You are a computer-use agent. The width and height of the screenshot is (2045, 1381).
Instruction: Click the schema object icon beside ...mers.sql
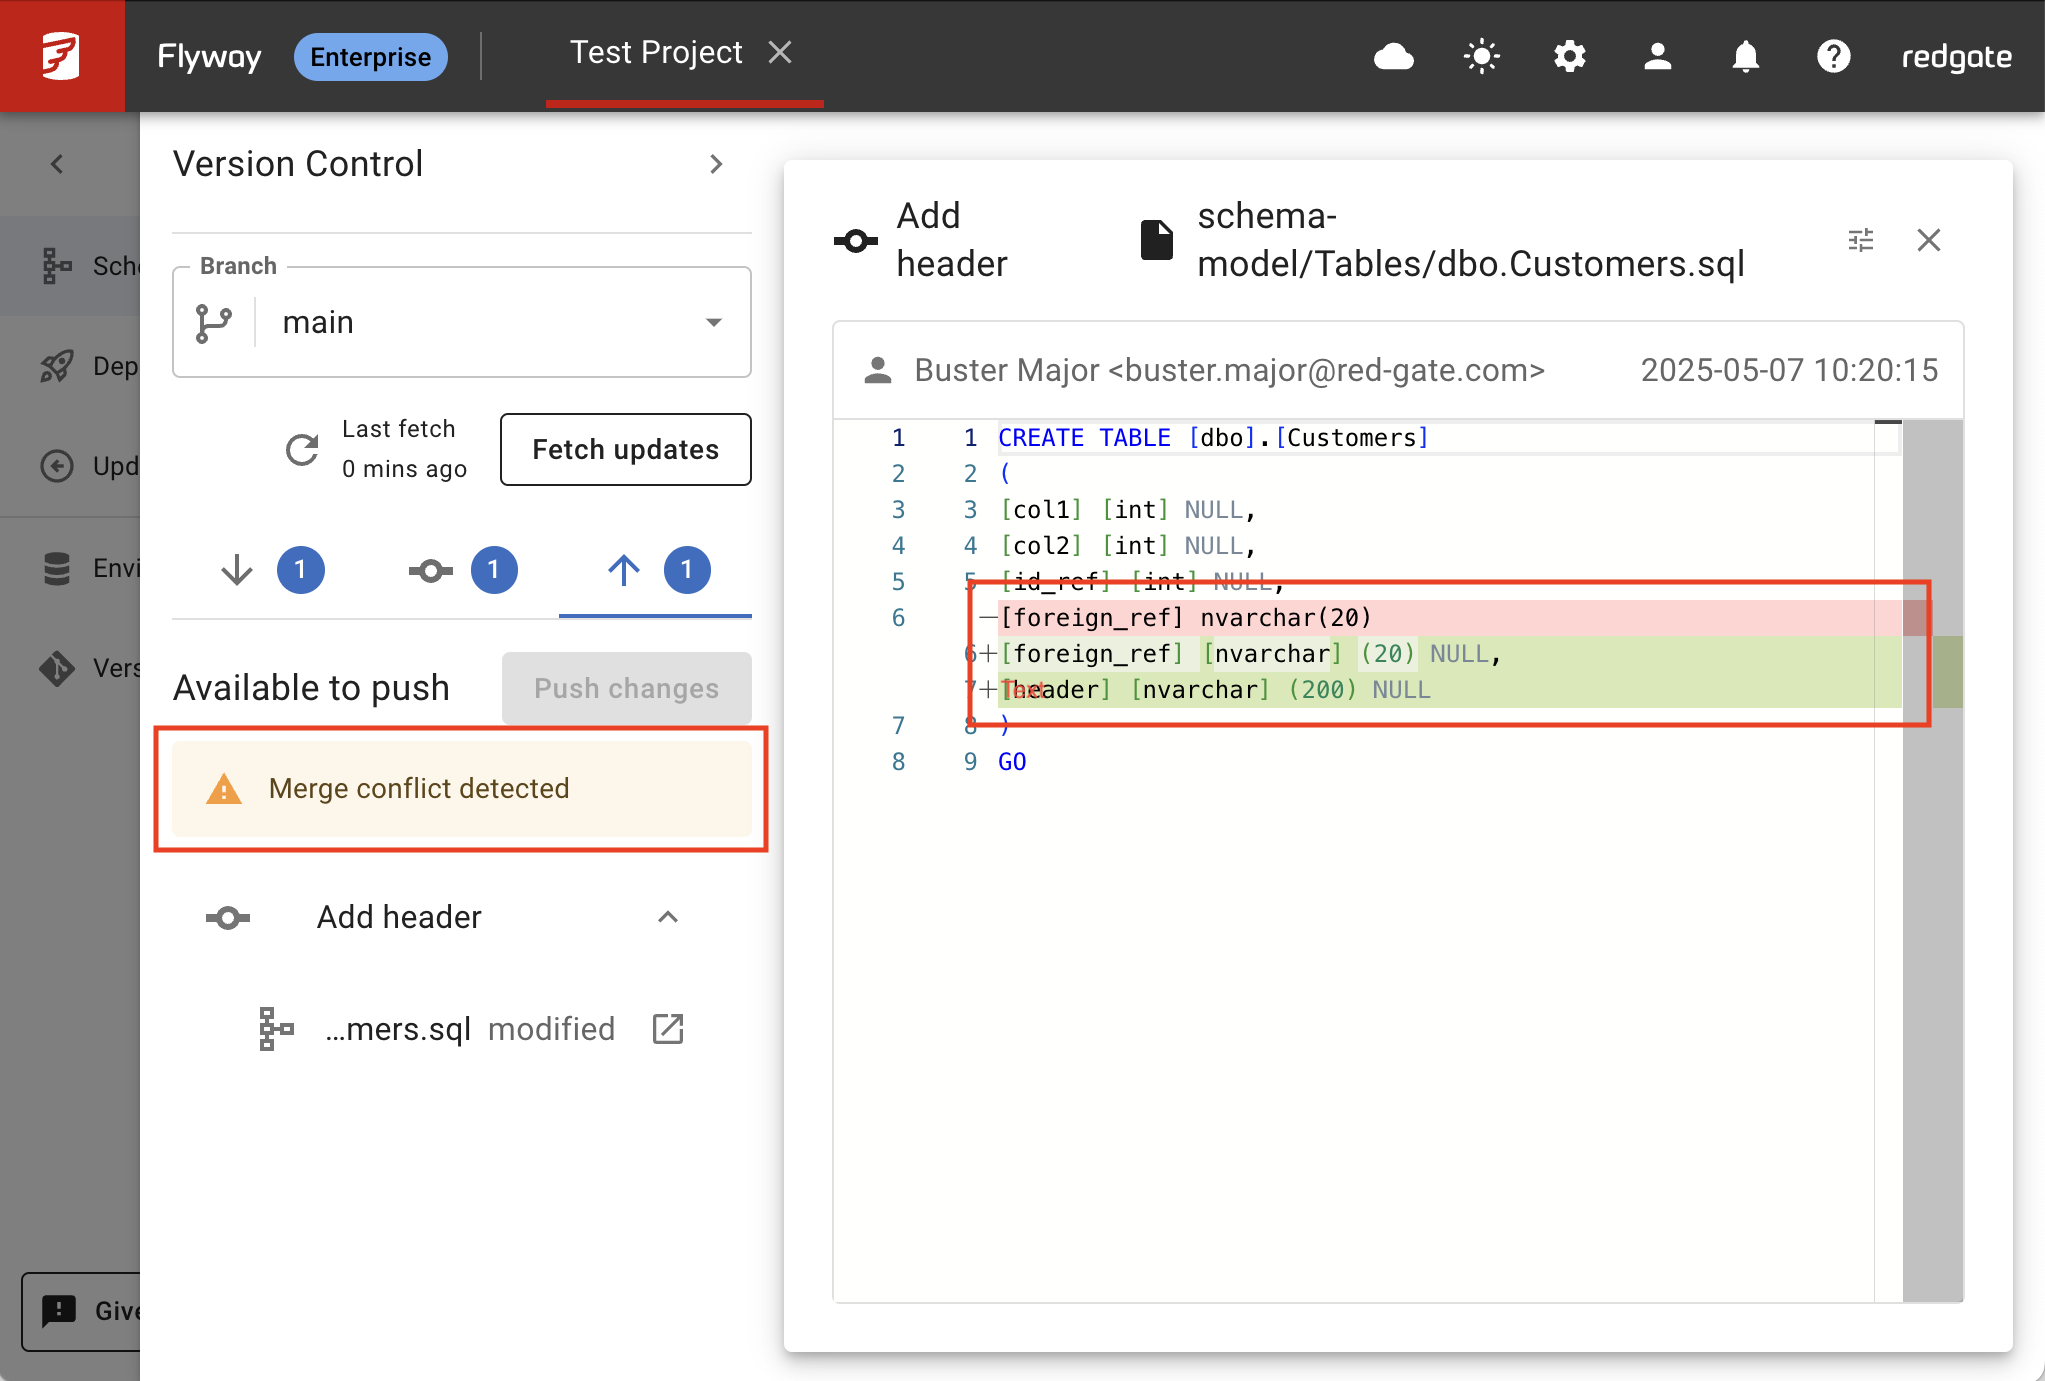(x=276, y=1029)
